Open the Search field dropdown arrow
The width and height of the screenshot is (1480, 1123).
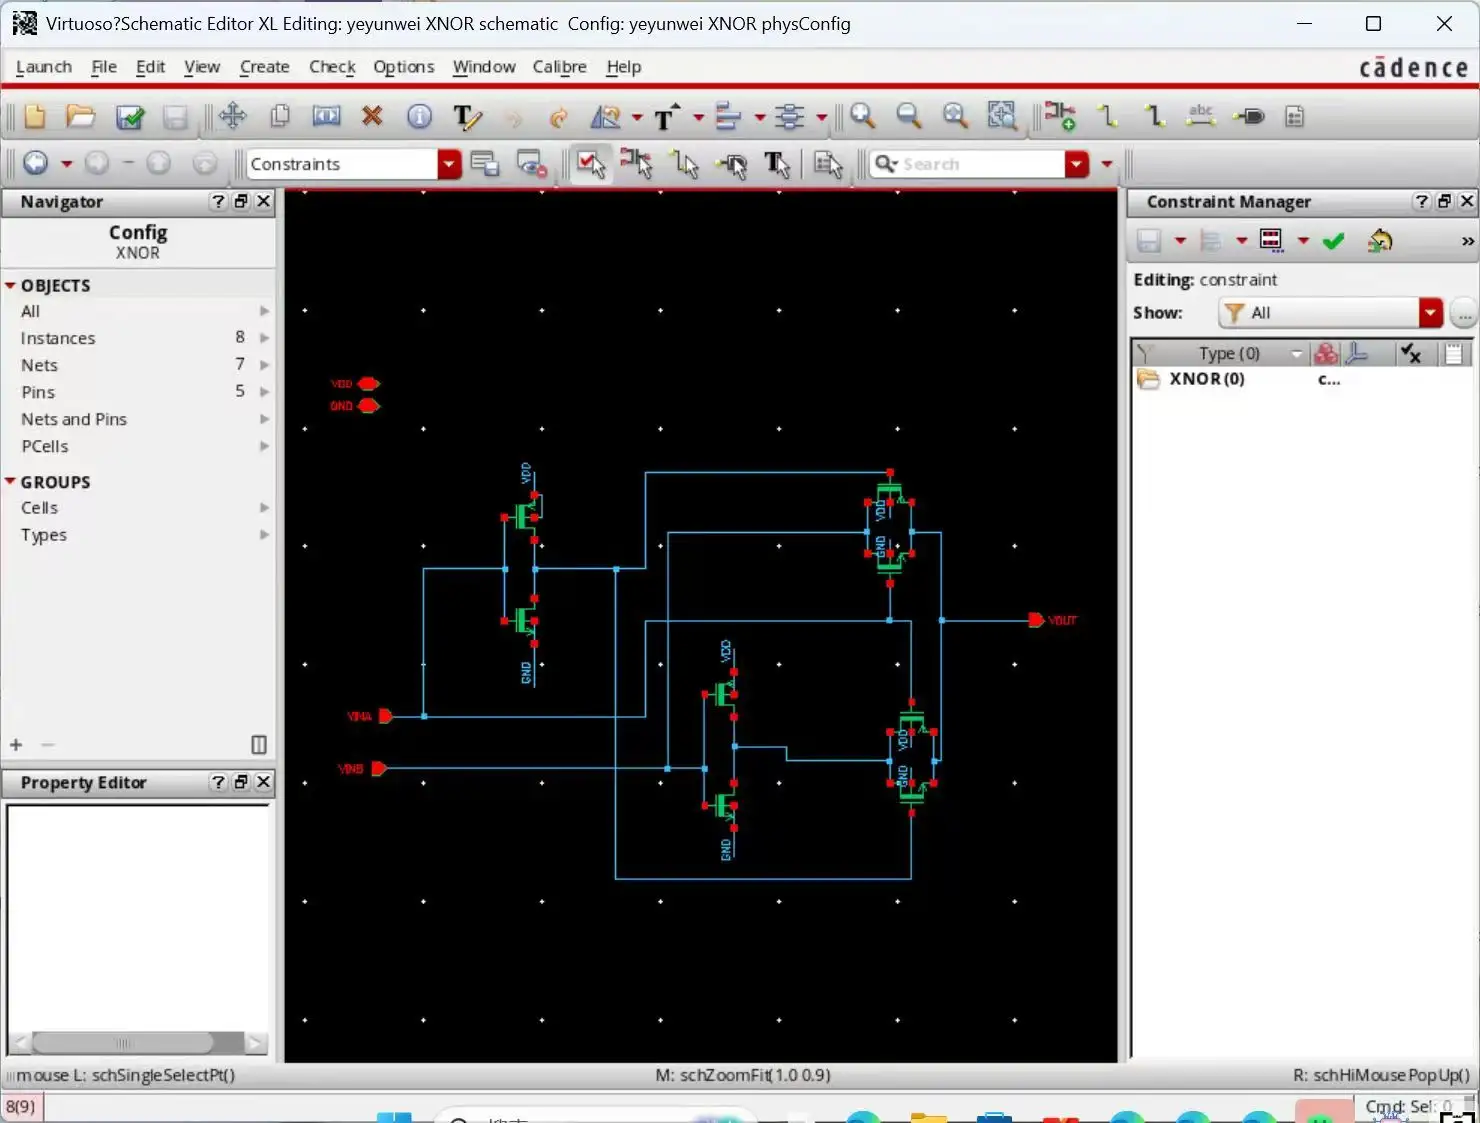(x=1077, y=164)
